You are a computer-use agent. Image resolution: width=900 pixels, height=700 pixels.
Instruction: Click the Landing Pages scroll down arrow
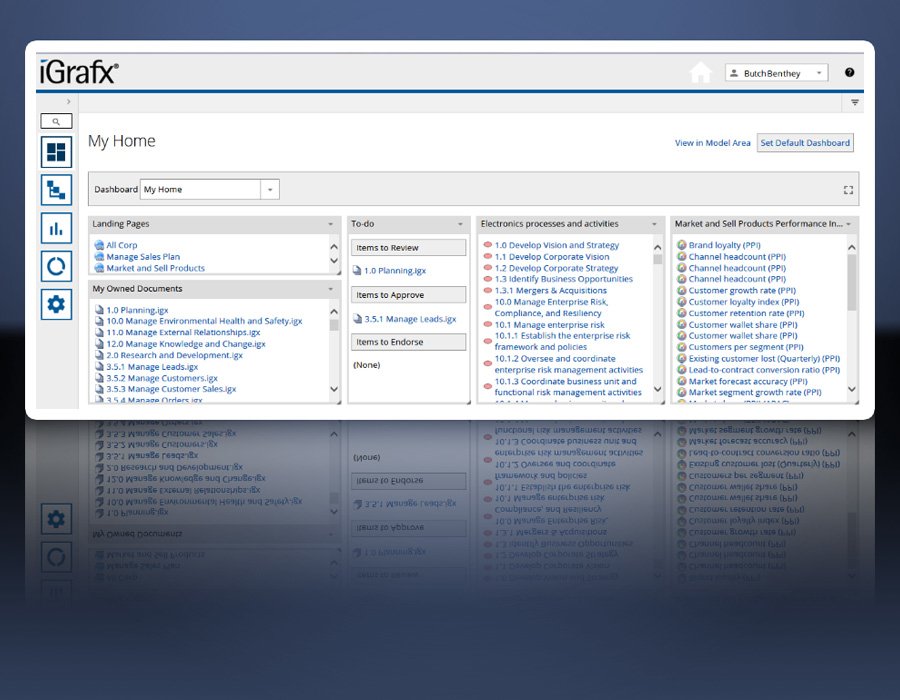point(334,260)
